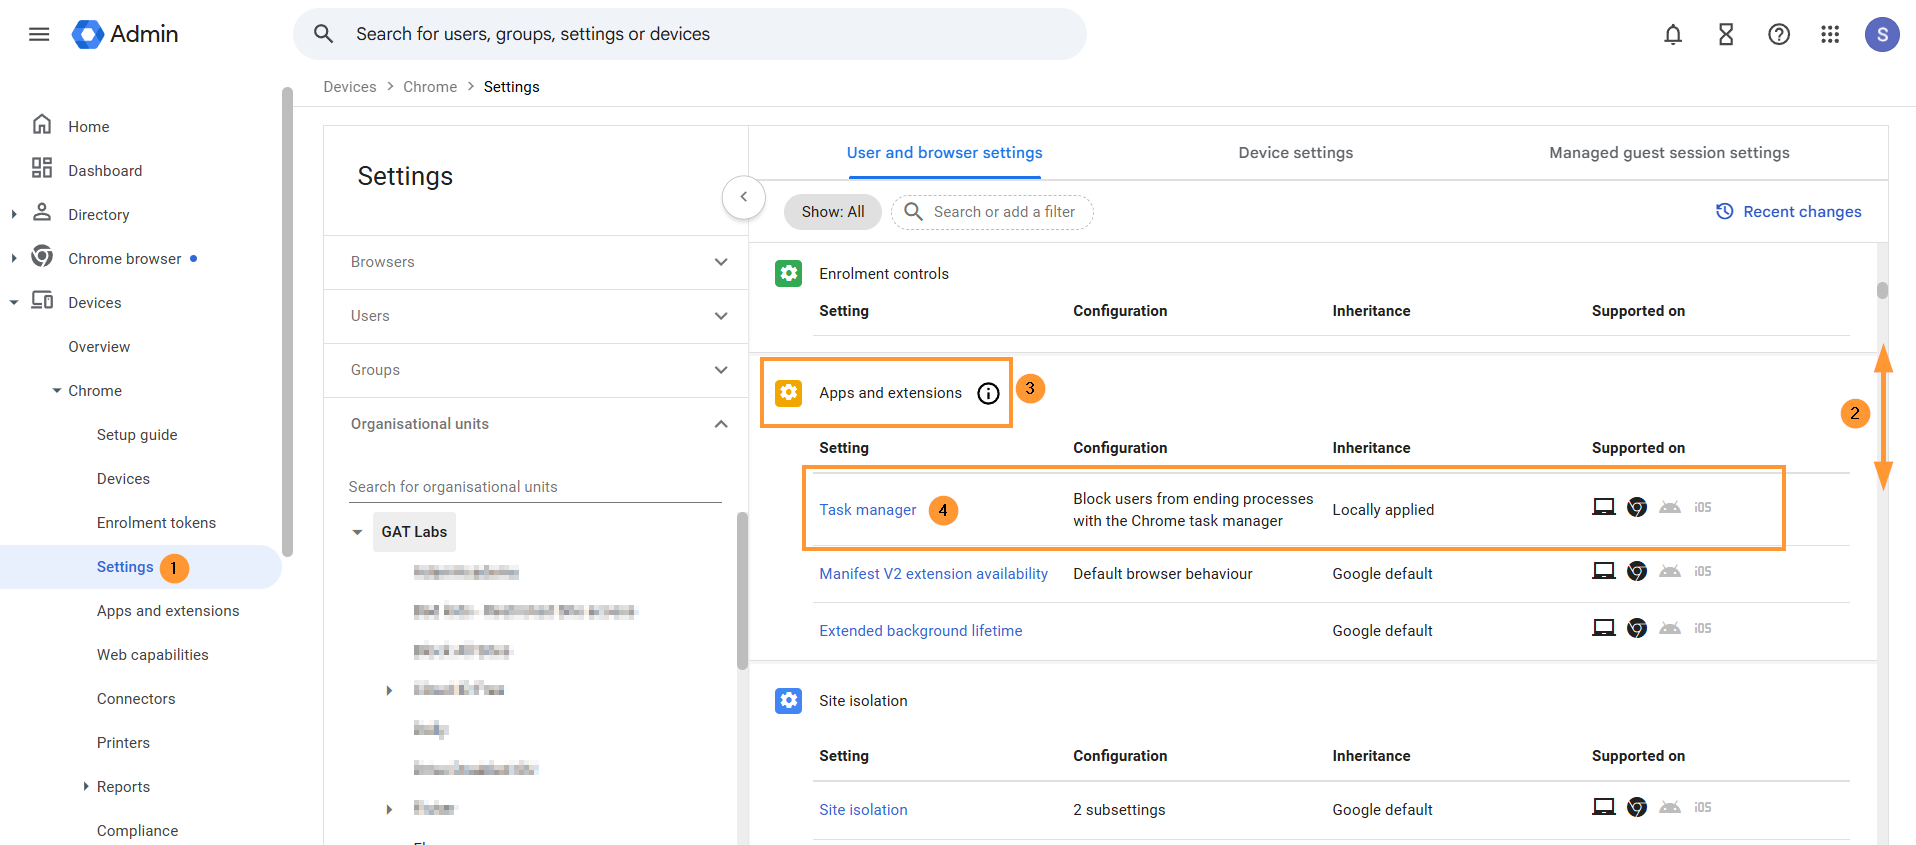
Task: Open Overview under Devices in sidebar
Action: click(x=99, y=347)
